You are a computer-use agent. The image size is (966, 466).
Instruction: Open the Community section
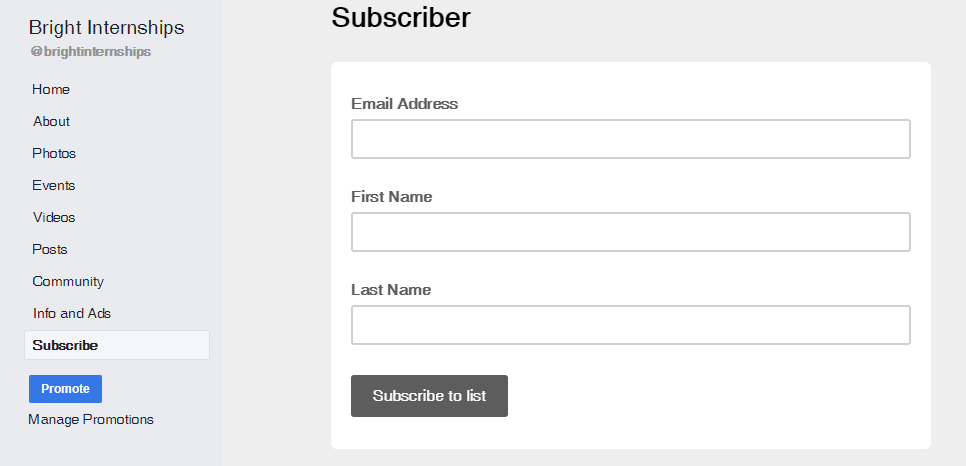[68, 281]
